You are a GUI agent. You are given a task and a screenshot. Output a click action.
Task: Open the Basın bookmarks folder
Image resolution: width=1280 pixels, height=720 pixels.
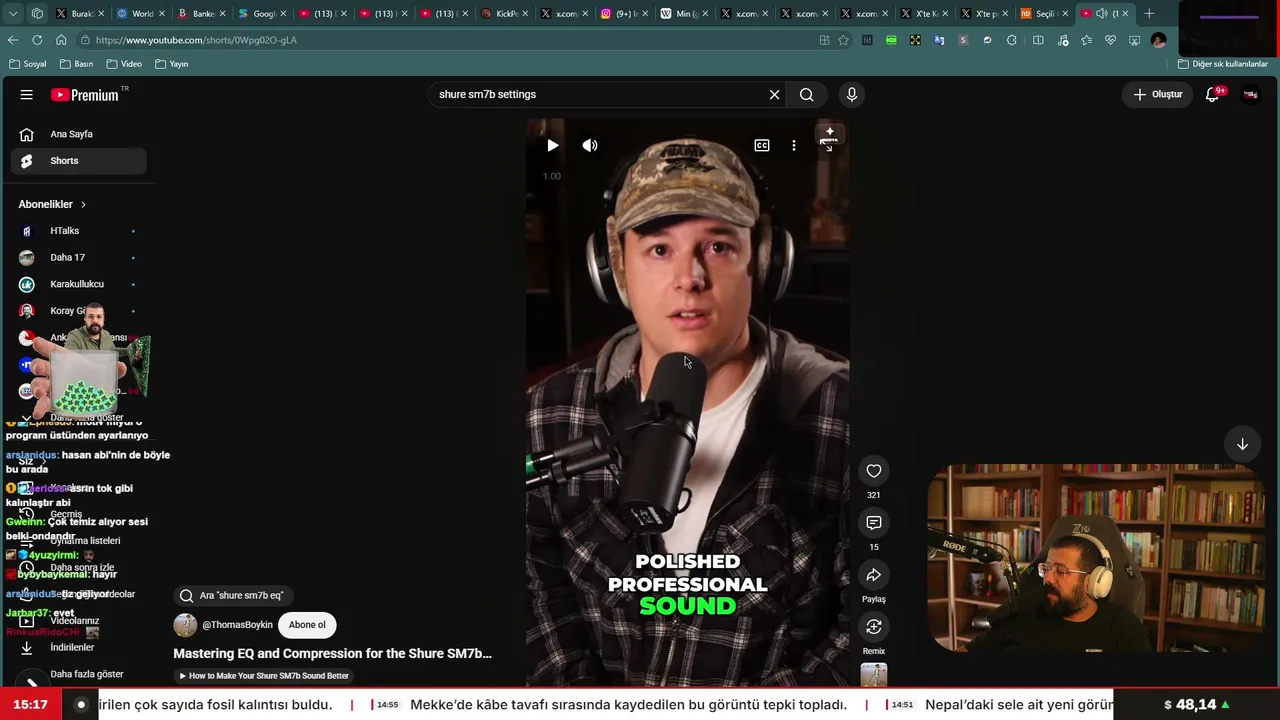pyautogui.click(x=76, y=64)
